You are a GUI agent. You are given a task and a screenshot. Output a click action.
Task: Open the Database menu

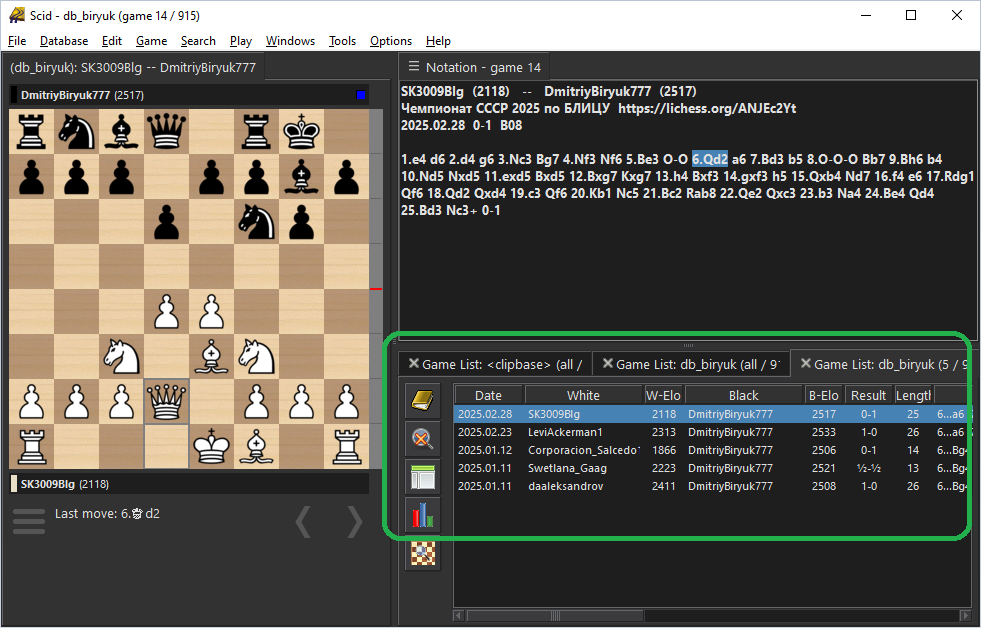[64, 41]
